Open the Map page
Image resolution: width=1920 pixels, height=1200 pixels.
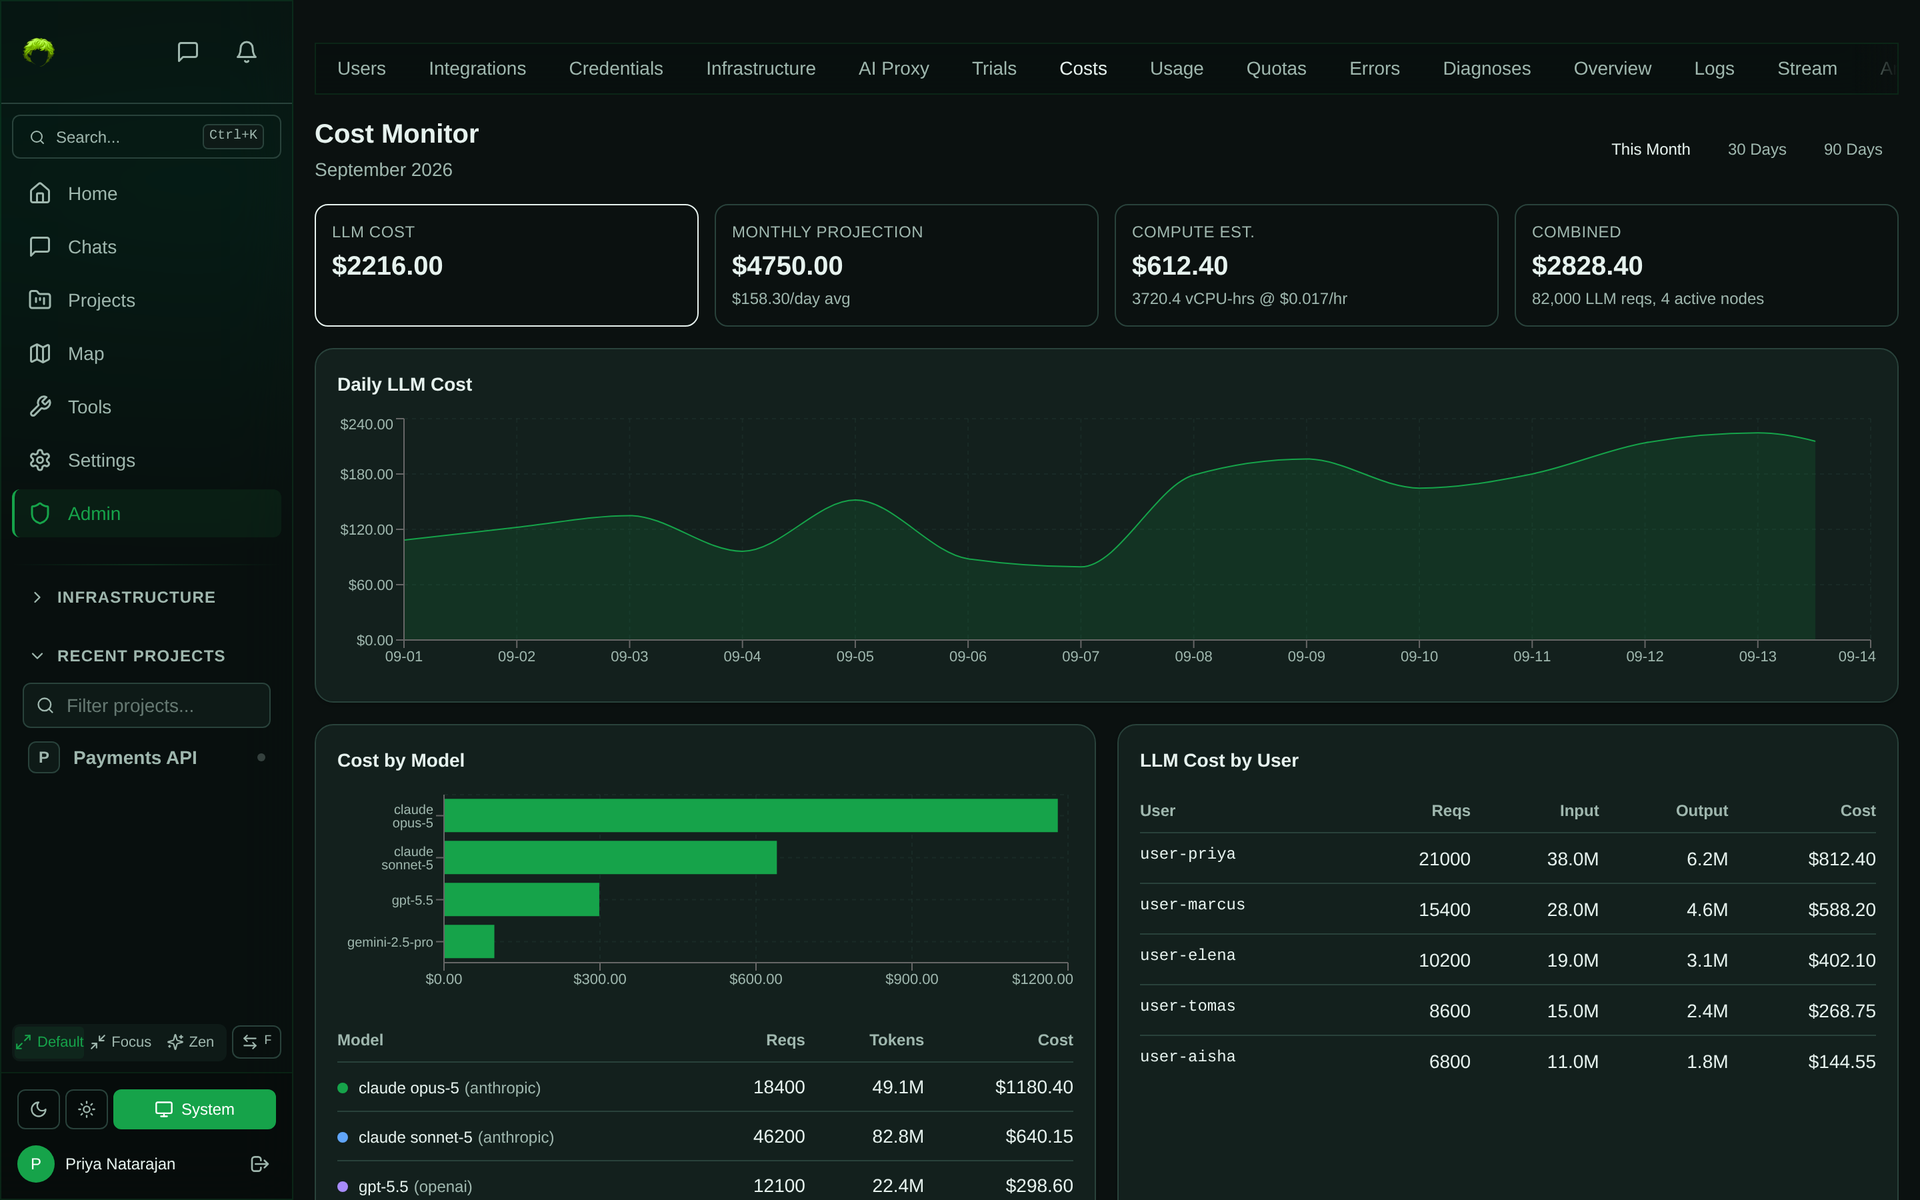coord(146,353)
